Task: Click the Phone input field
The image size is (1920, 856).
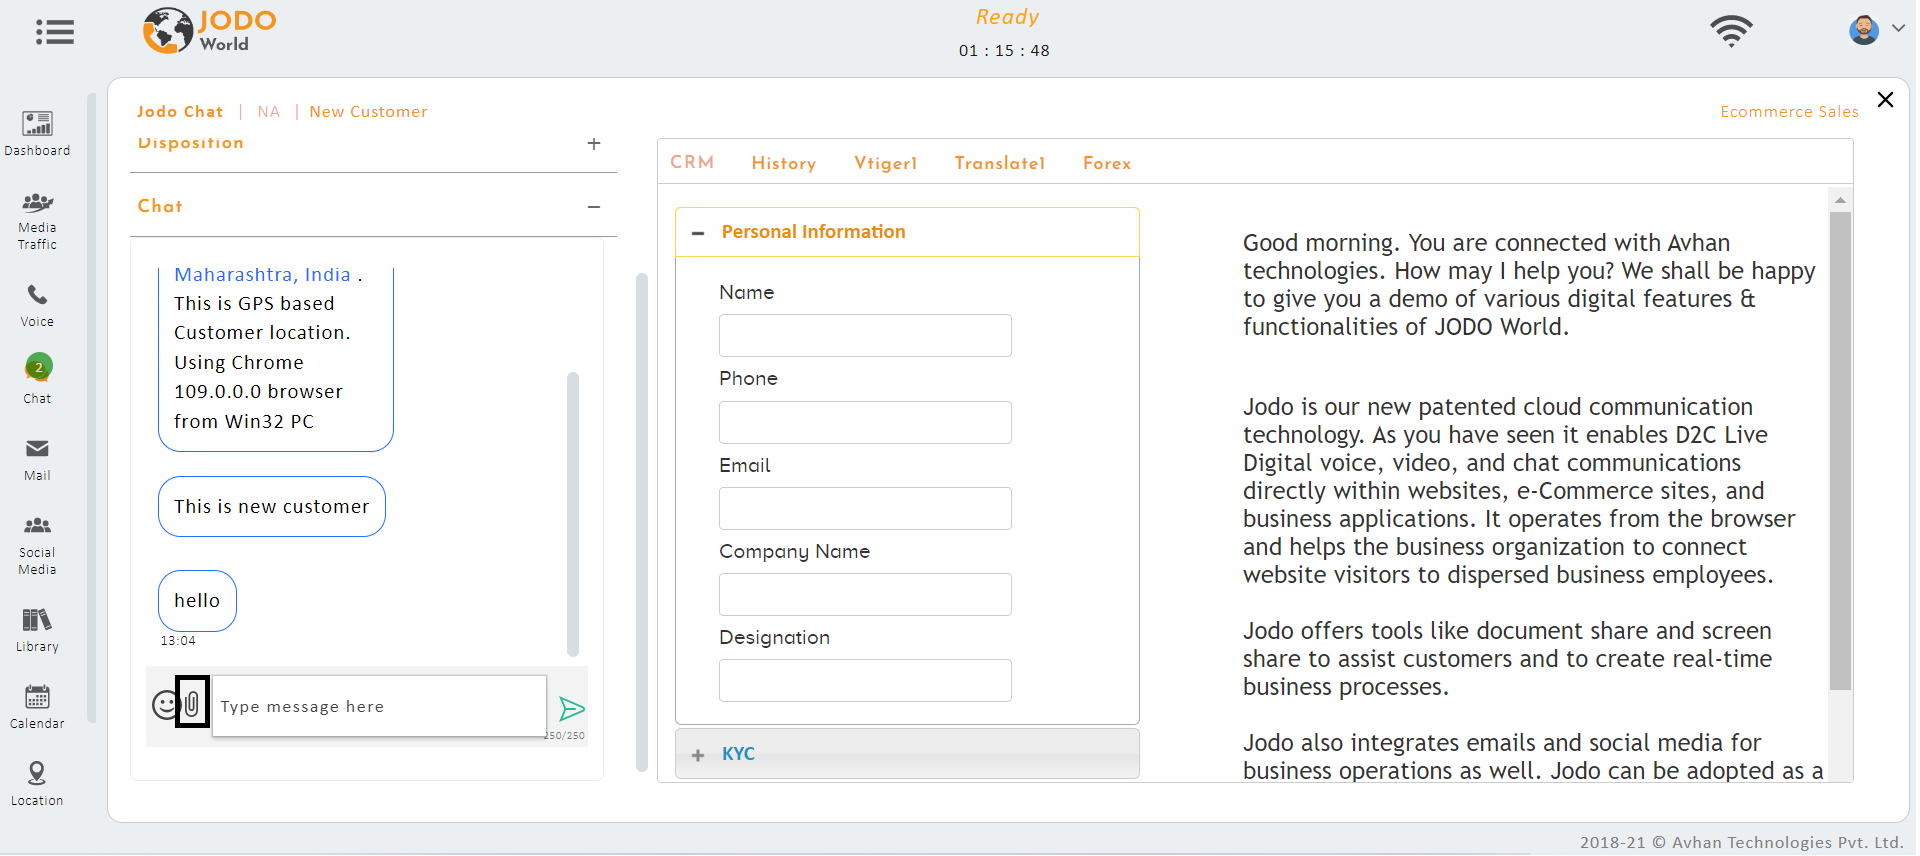Action: click(x=865, y=422)
